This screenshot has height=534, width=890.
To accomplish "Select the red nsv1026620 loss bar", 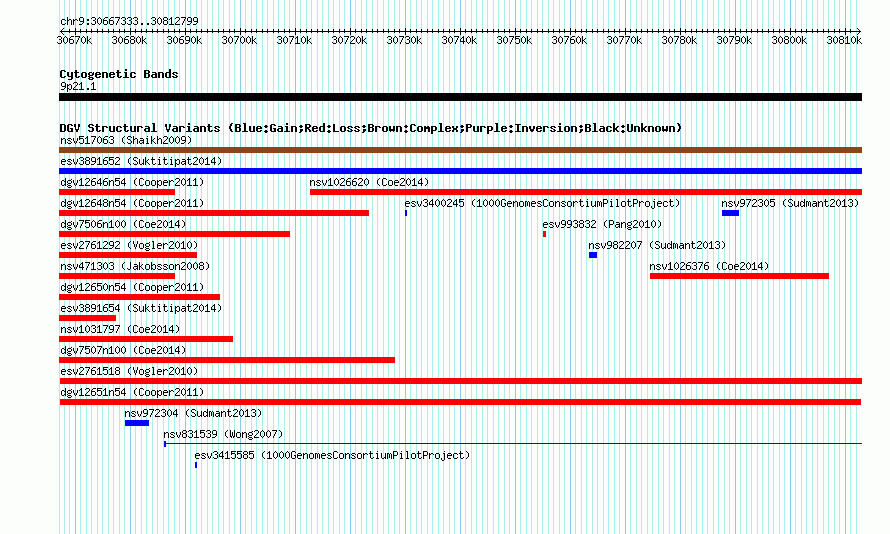I will coord(586,192).
